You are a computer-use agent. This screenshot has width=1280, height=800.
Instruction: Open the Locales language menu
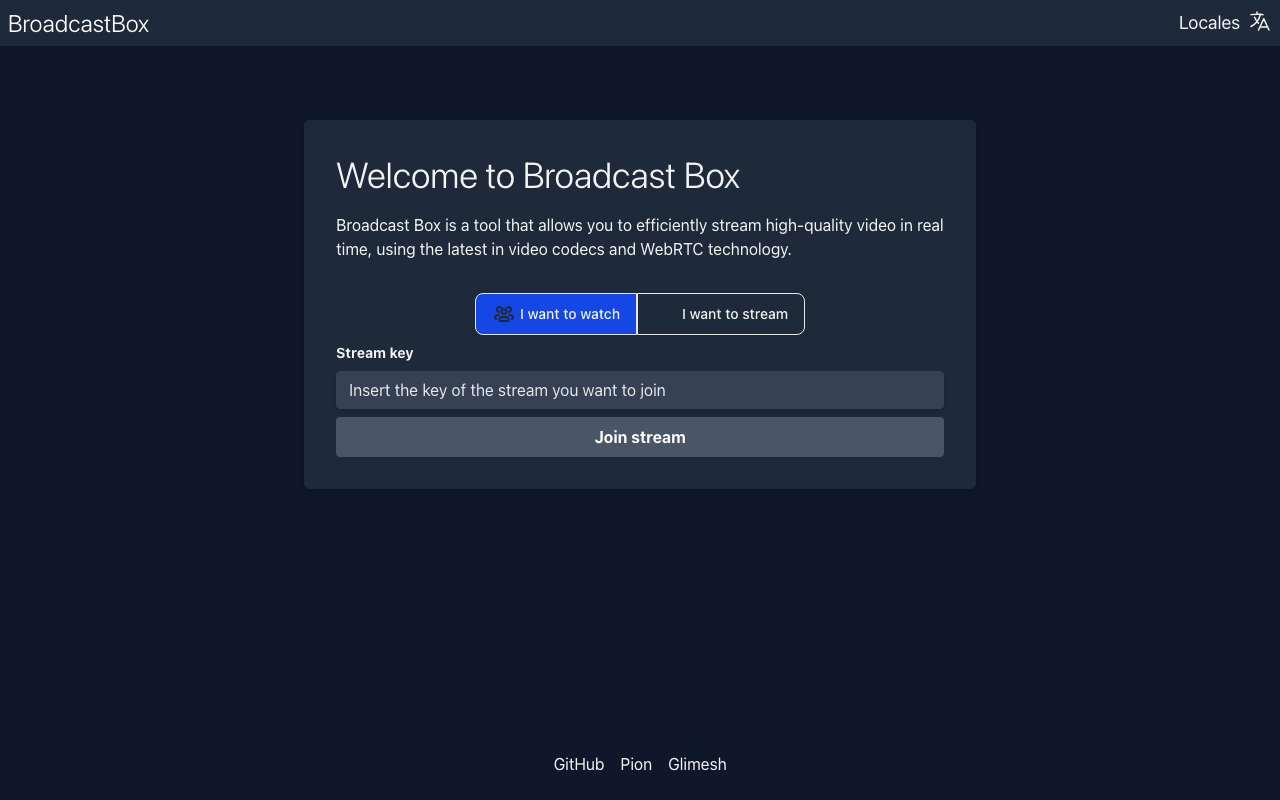[1224, 22]
